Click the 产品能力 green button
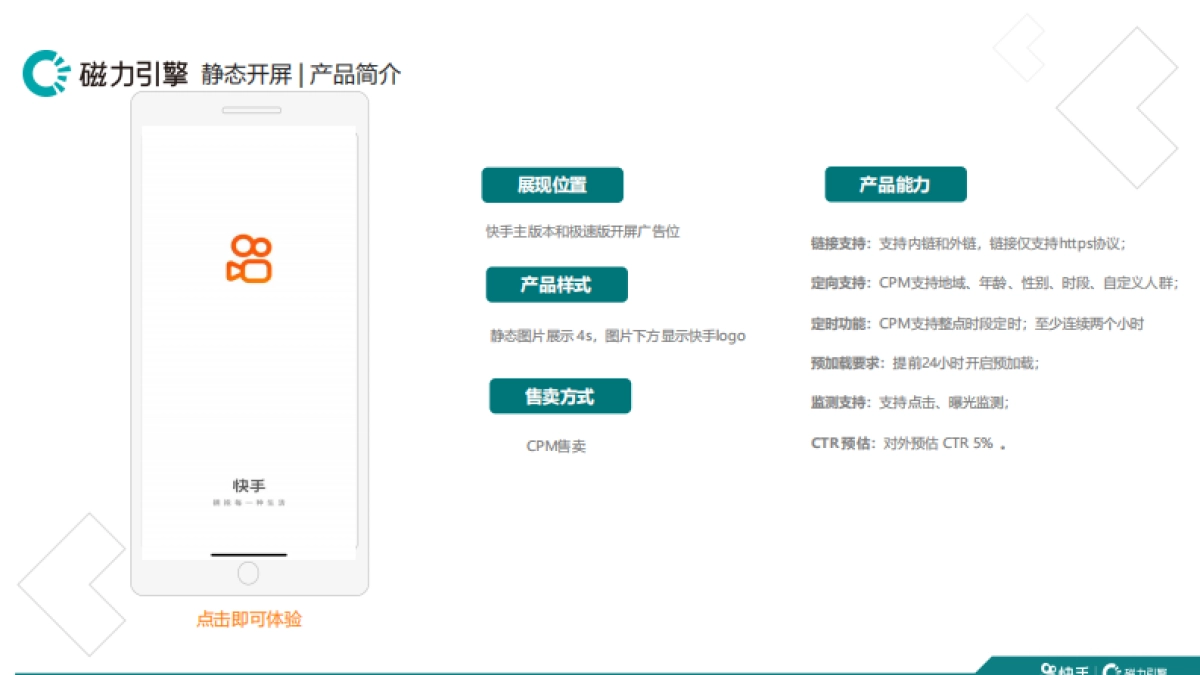 point(896,184)
